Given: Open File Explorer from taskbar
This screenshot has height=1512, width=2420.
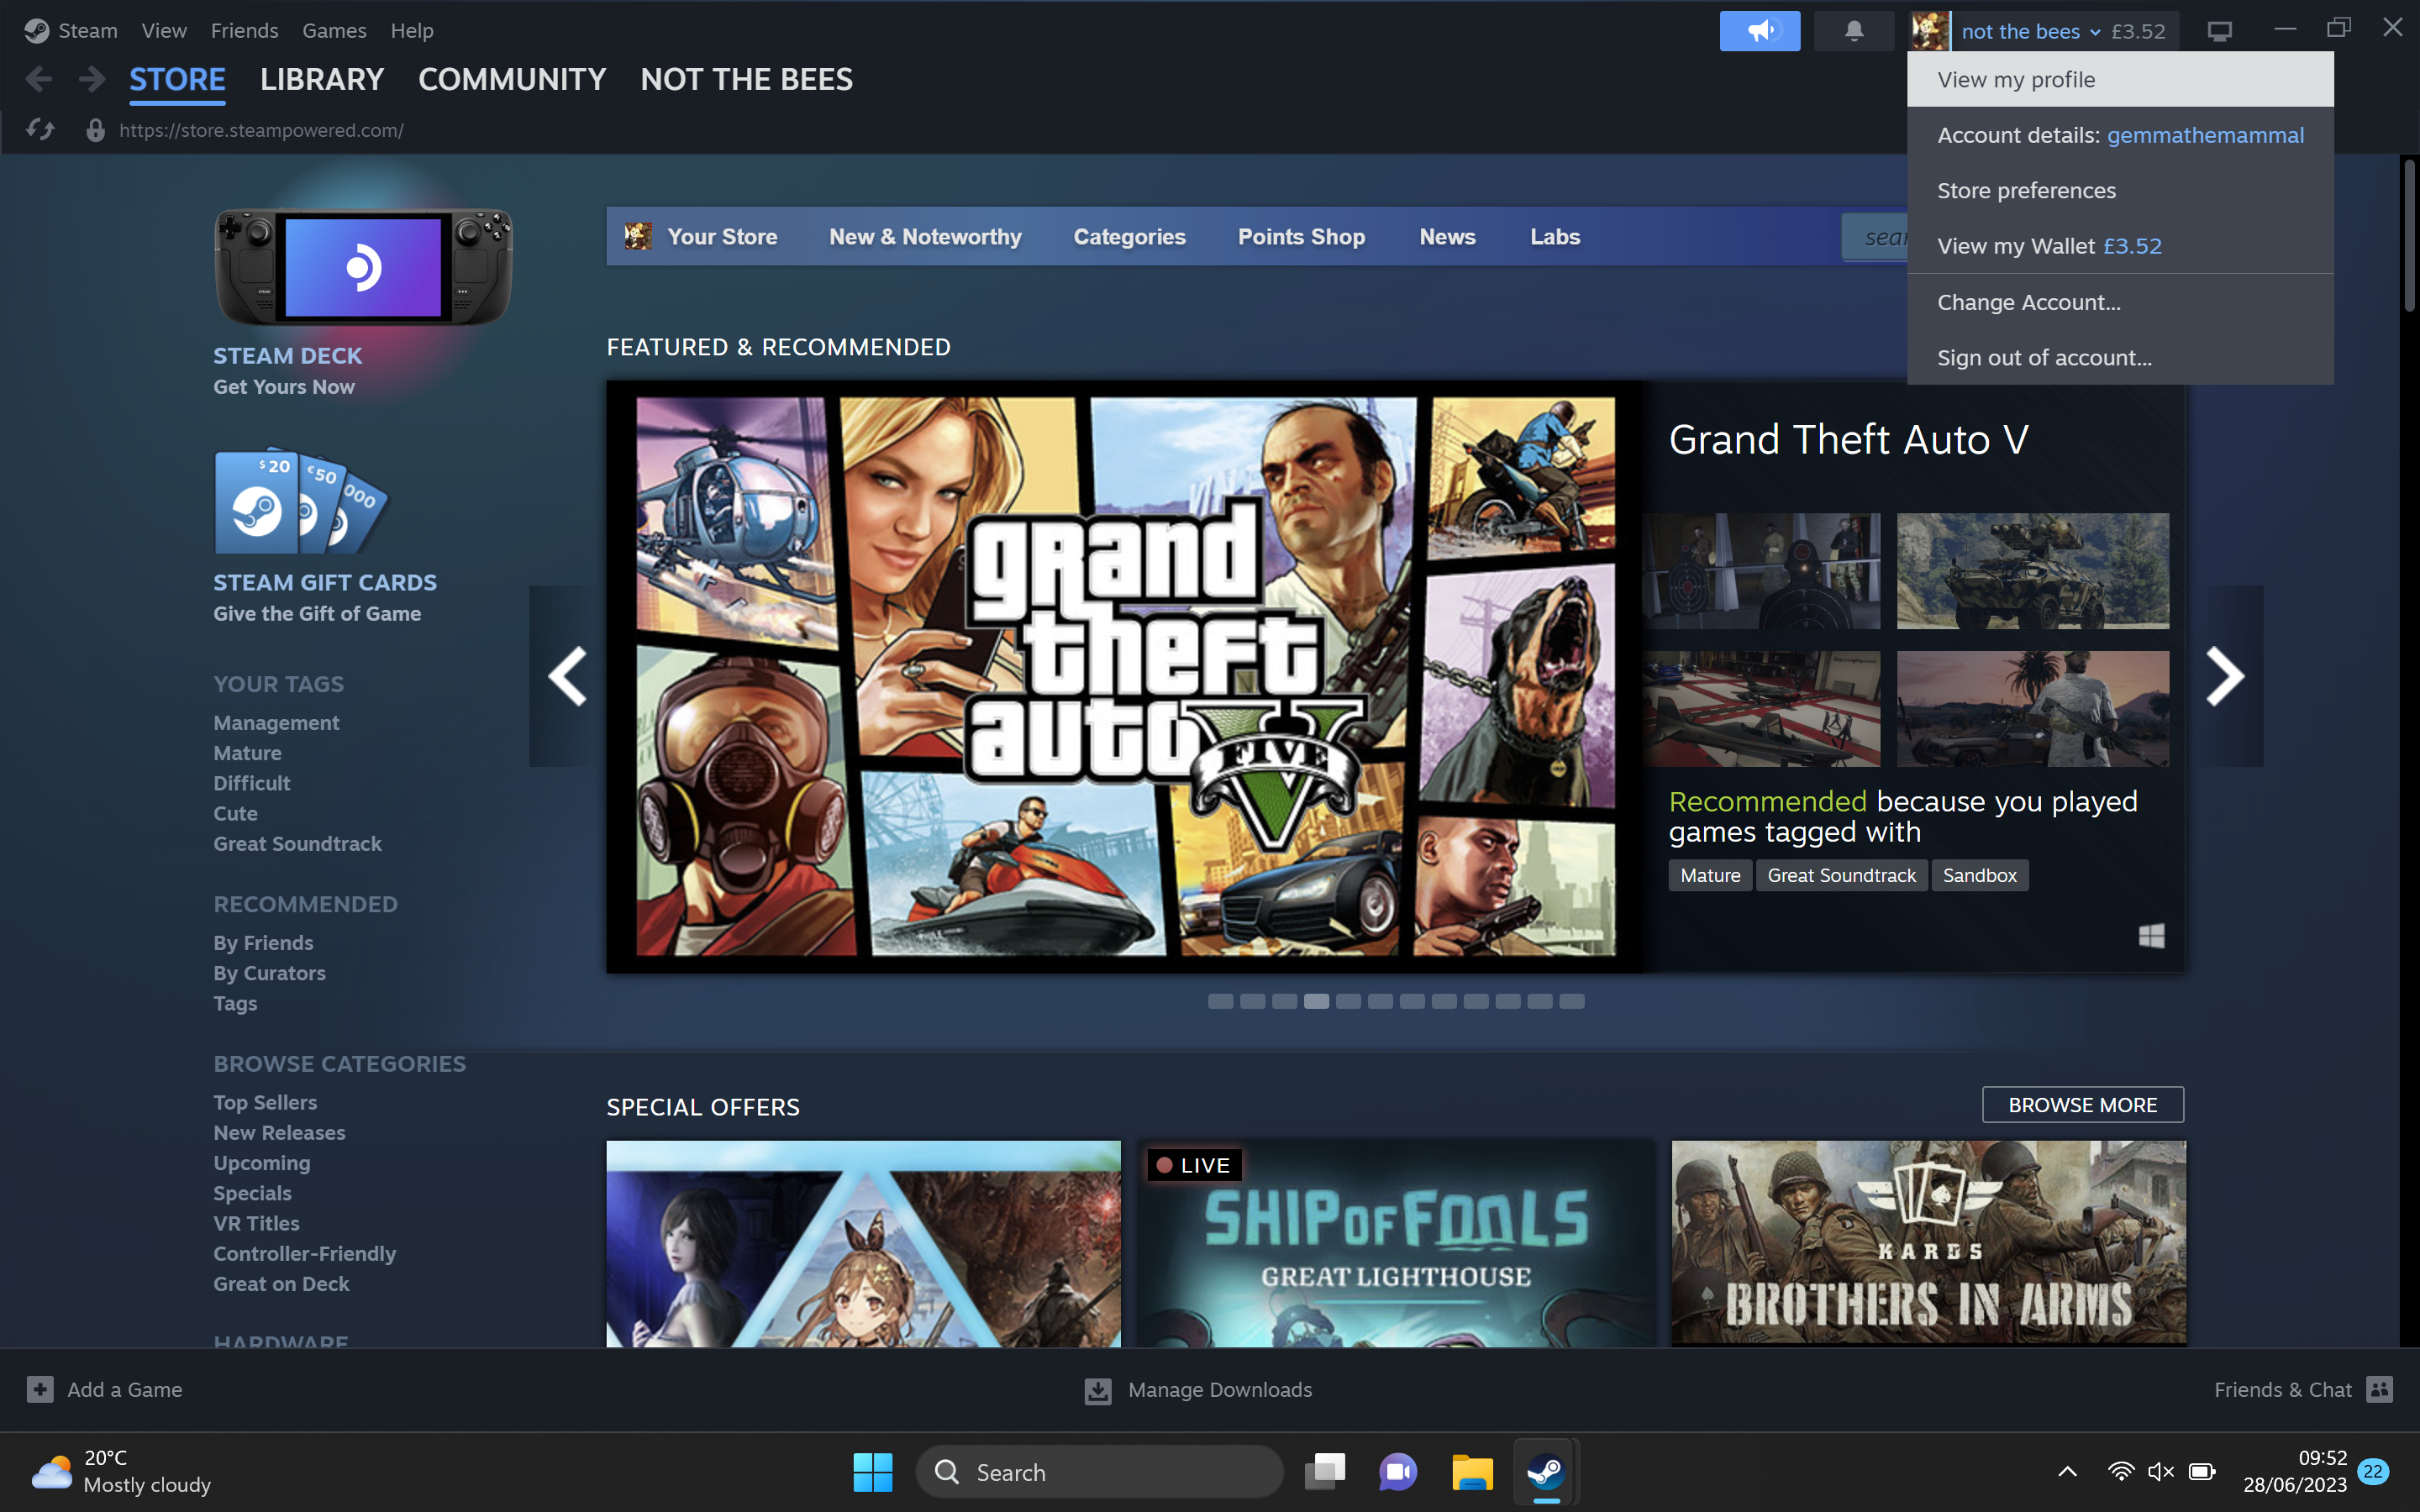Looking at the screenshot, I should click(1472, 1472).
